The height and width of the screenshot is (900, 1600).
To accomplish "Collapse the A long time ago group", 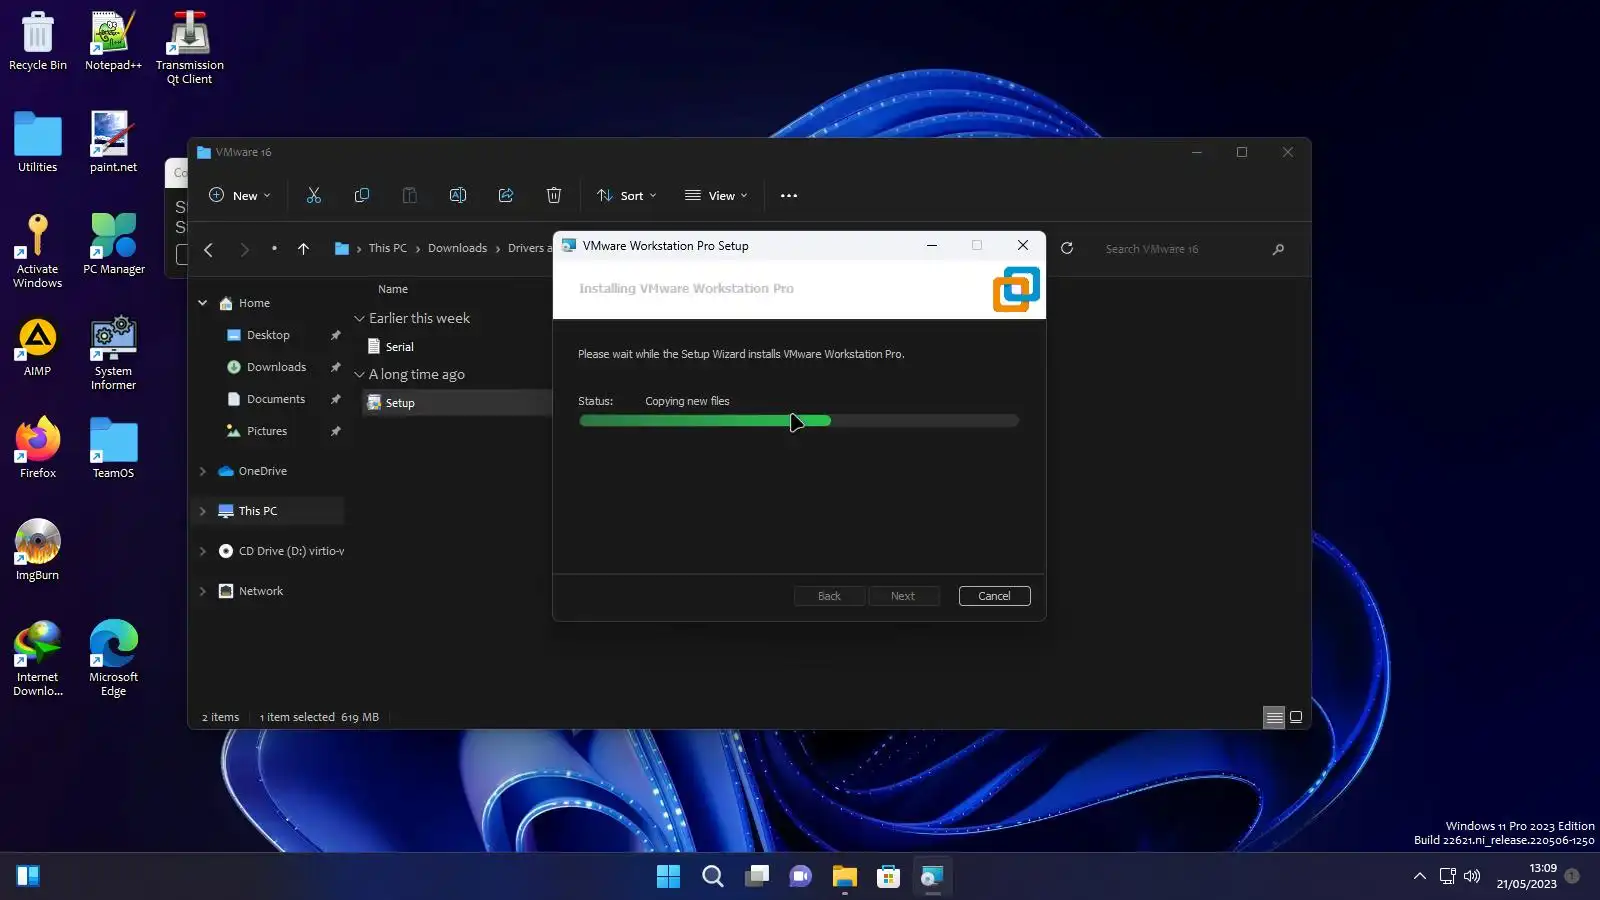I will tap(360, 374).
